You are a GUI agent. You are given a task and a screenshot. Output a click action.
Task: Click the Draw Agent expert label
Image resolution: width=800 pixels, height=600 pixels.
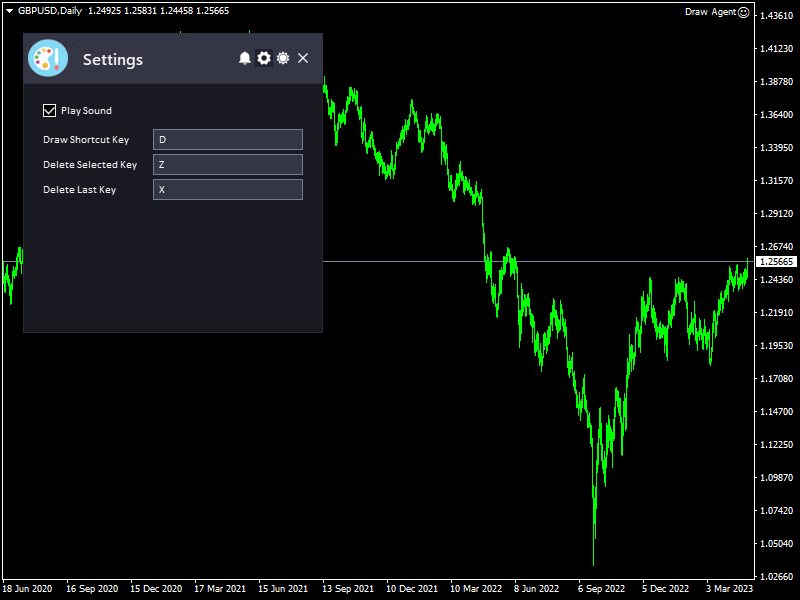tap(709, 12)
